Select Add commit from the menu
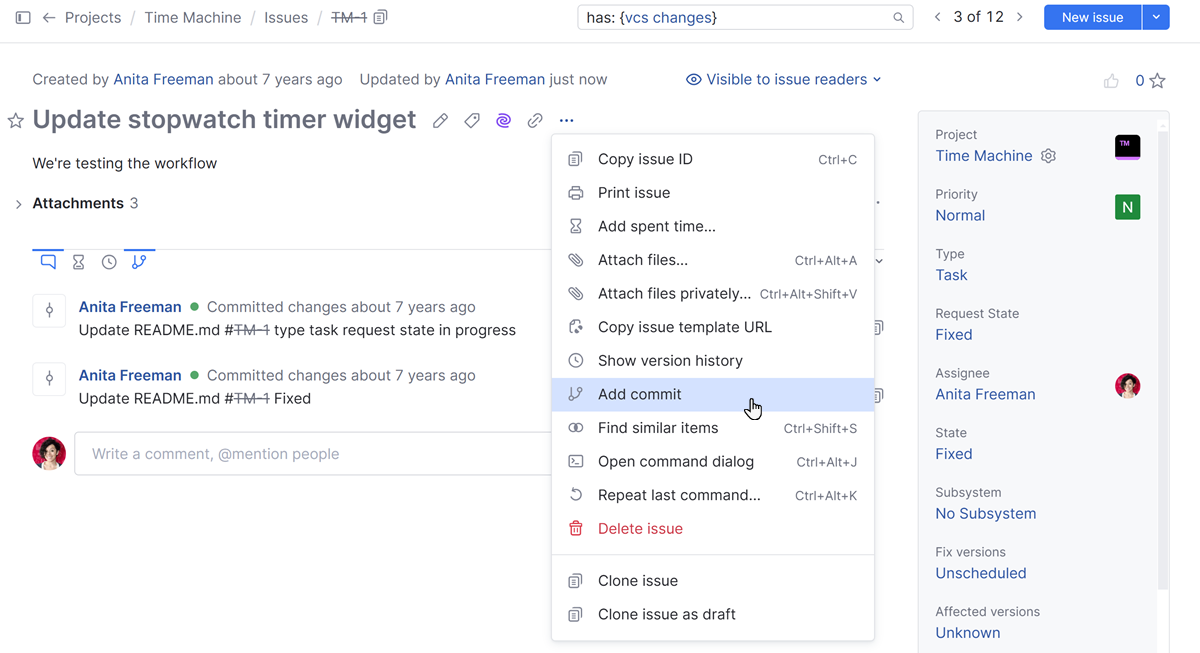 pyautogui.click(x=640, y=394)
